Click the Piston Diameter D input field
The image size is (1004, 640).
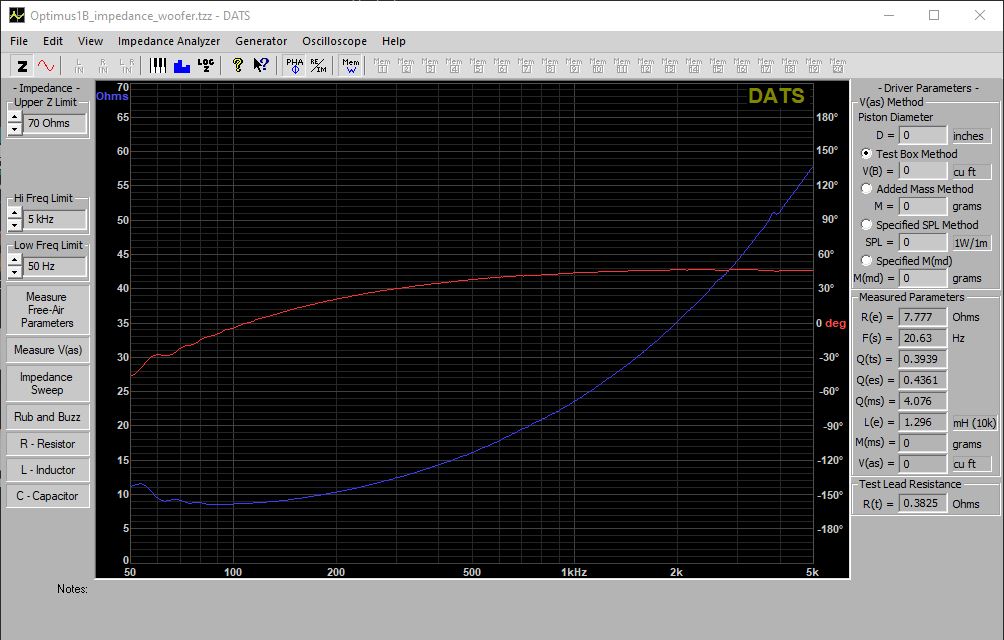(x=923, y=135)
